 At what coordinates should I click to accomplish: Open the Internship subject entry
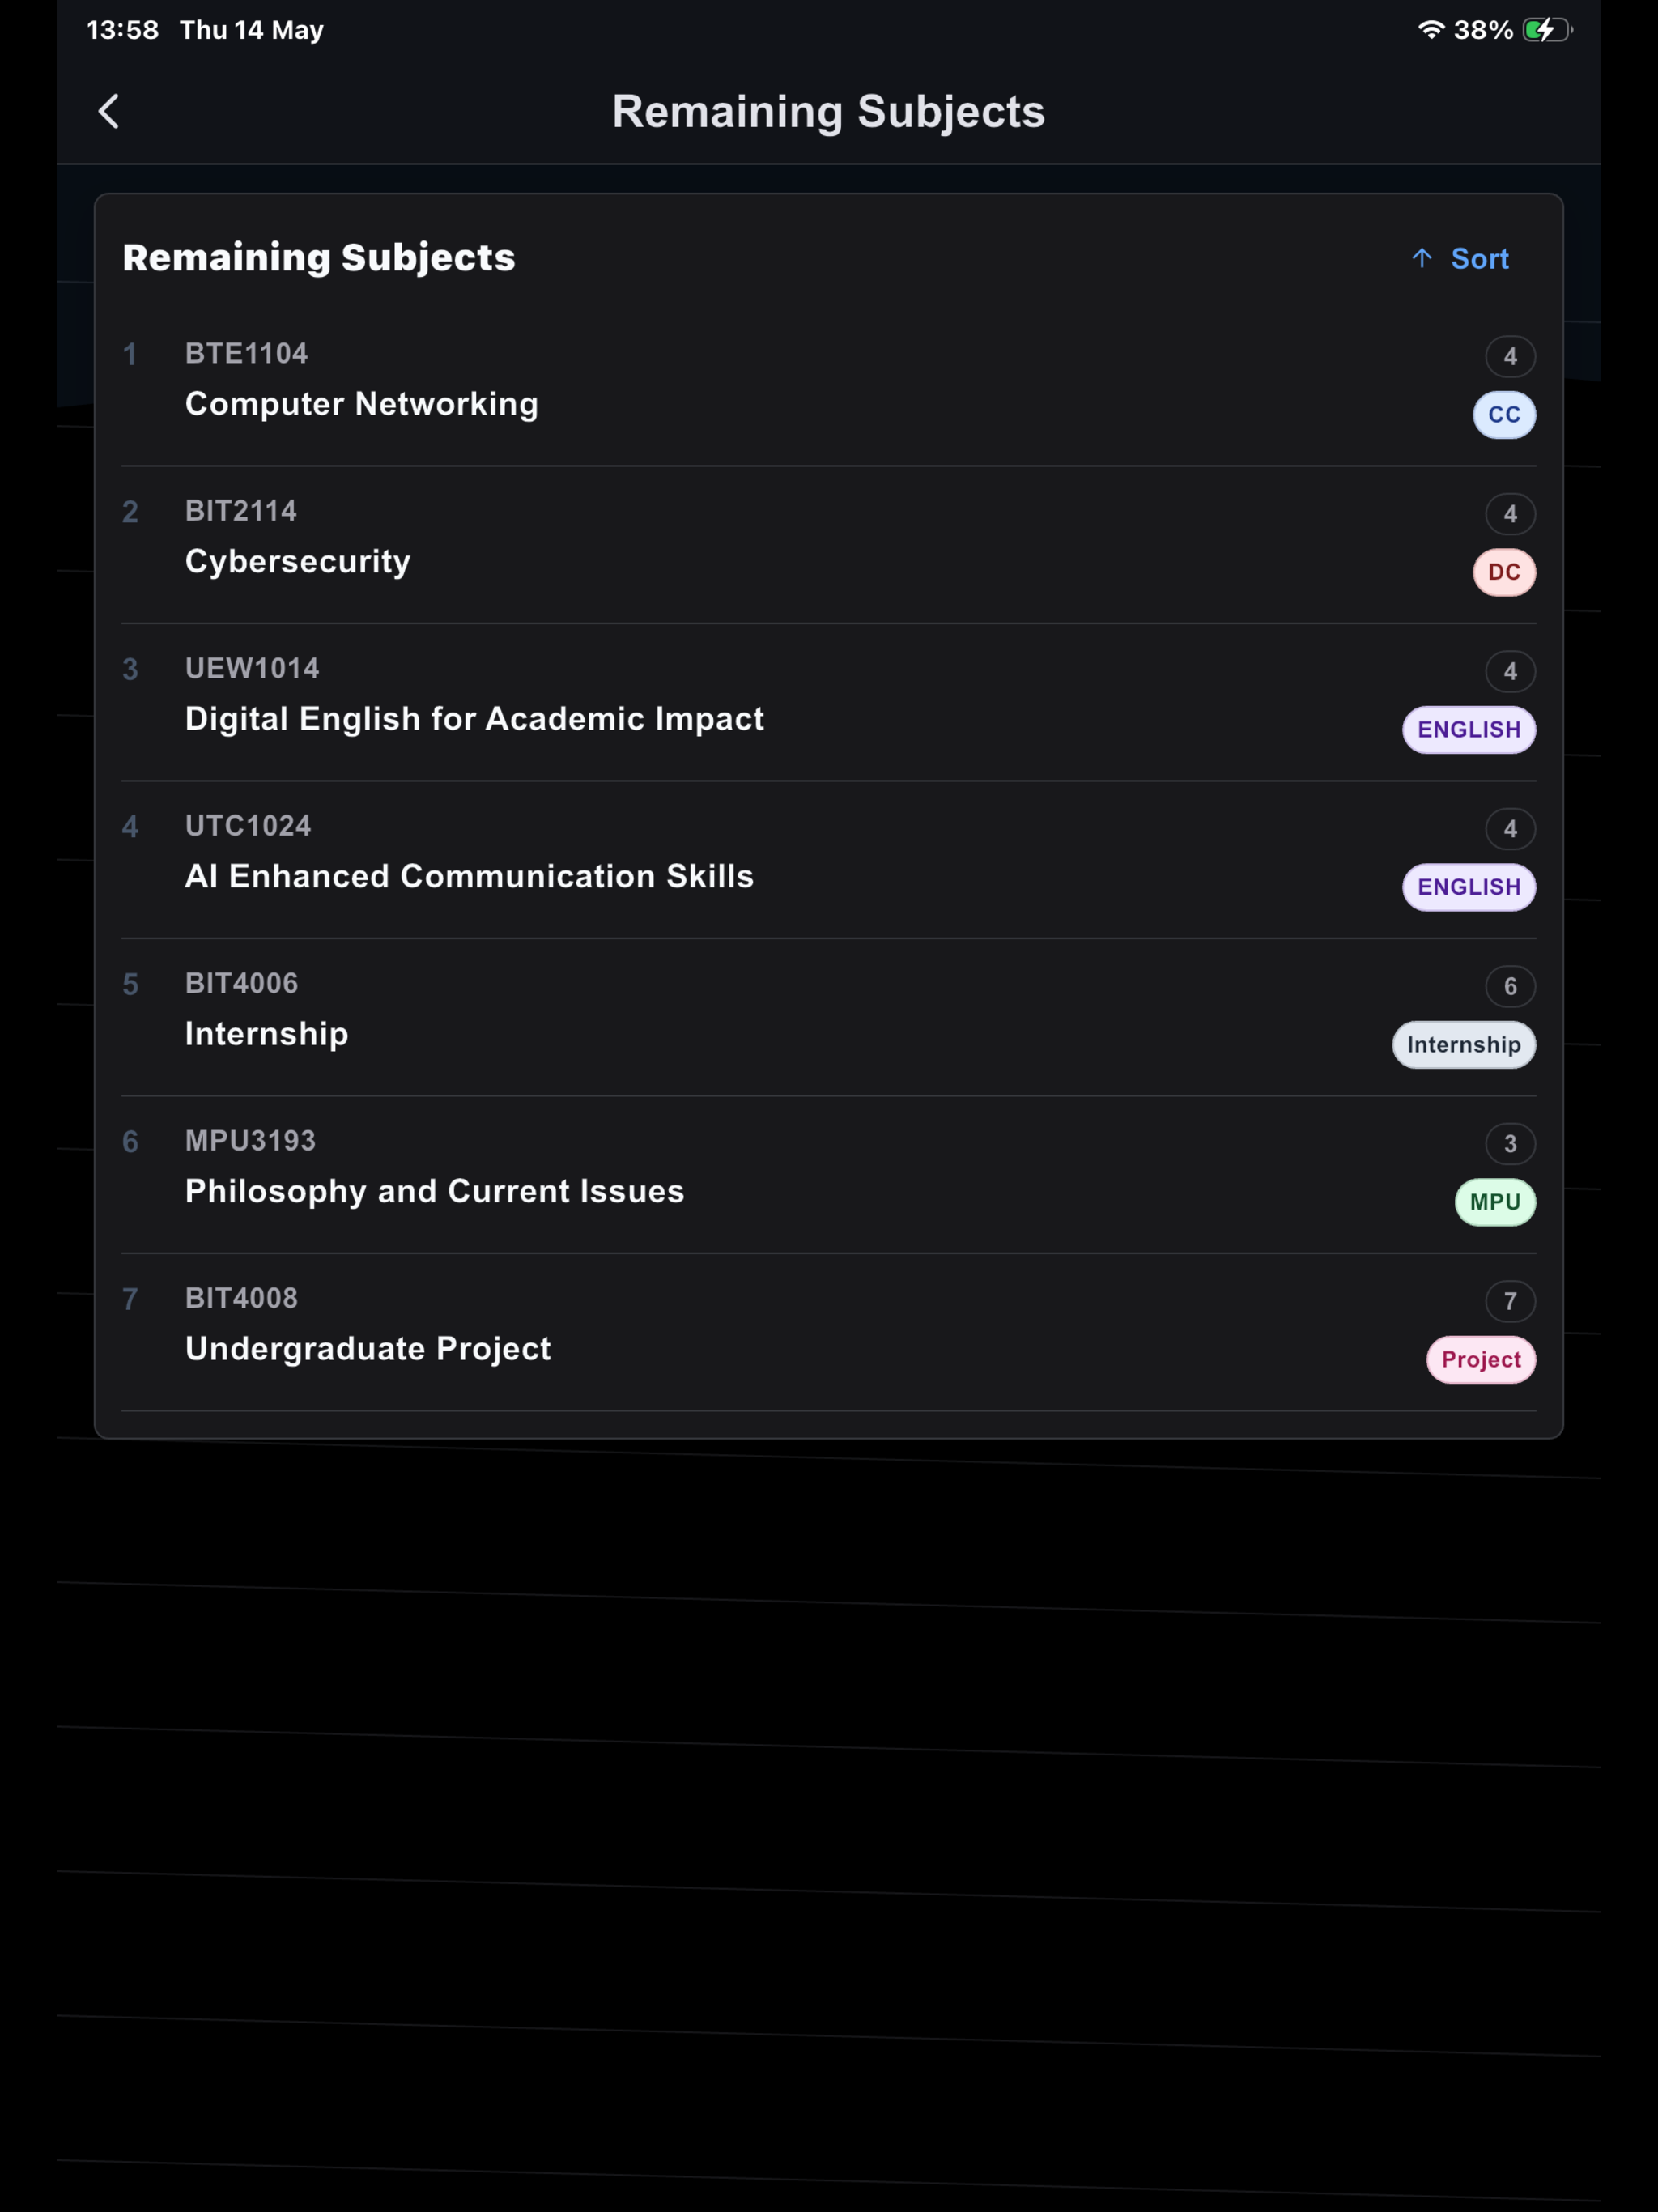tap(829, 1016)
